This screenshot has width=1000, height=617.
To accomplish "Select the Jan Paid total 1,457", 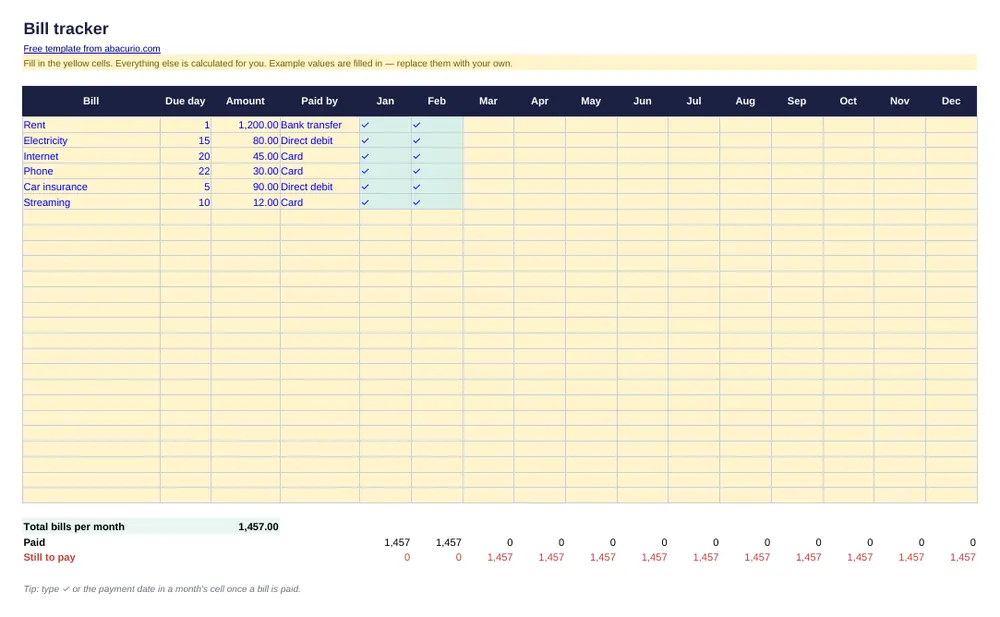I will (x=397, y=542).
